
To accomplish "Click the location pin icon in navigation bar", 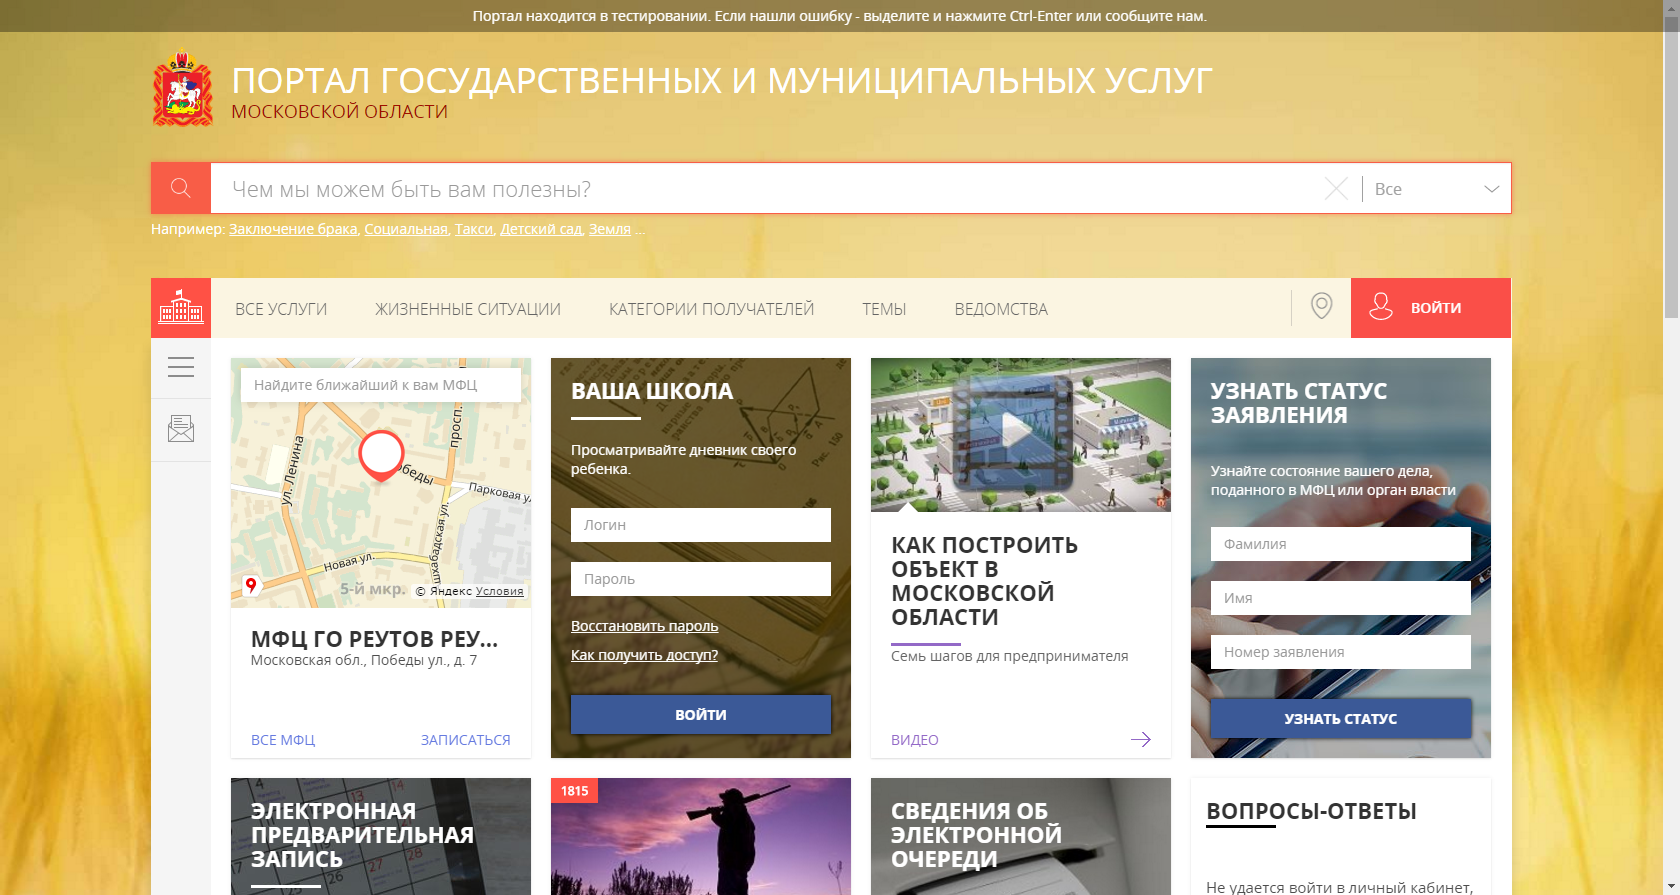I will [1321, 306].
